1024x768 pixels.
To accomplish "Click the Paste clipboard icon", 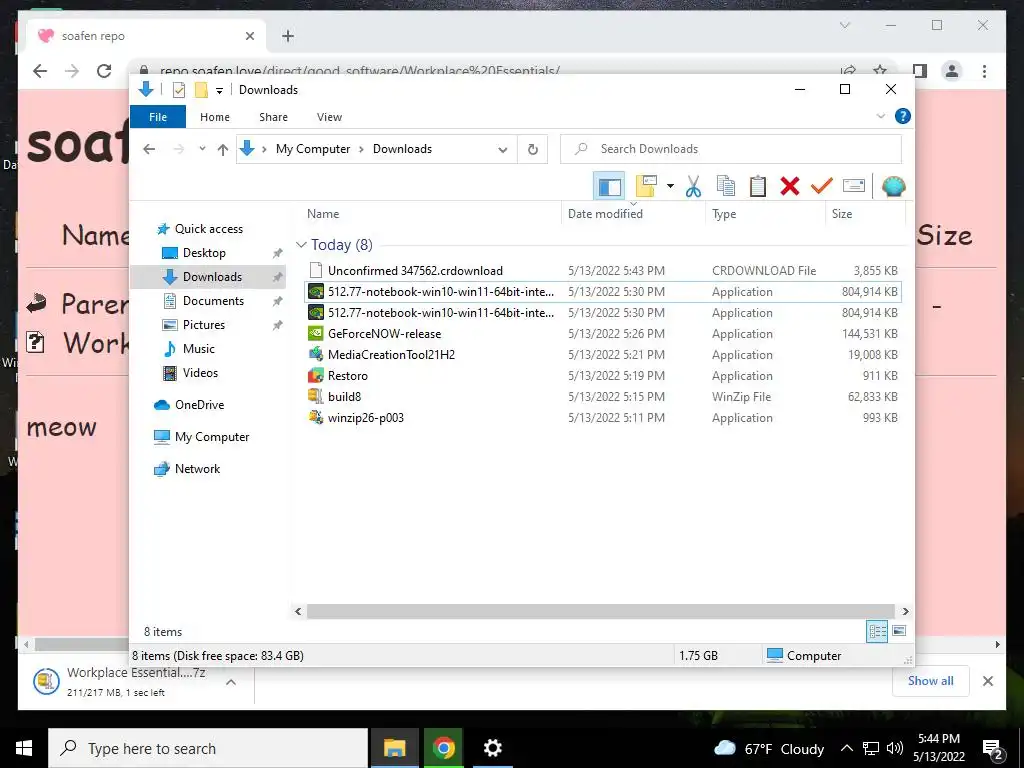I will (758, 186).
